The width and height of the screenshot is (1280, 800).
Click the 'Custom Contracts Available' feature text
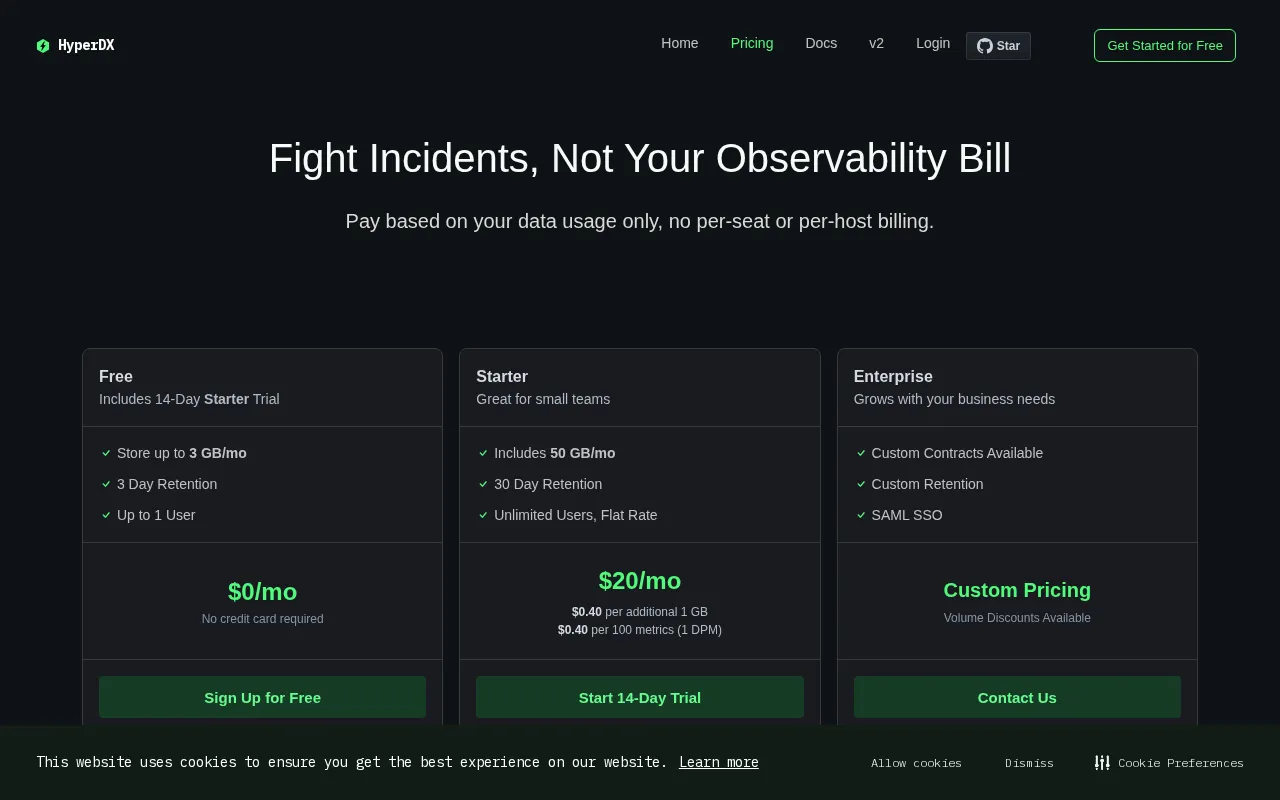point(957,453)
